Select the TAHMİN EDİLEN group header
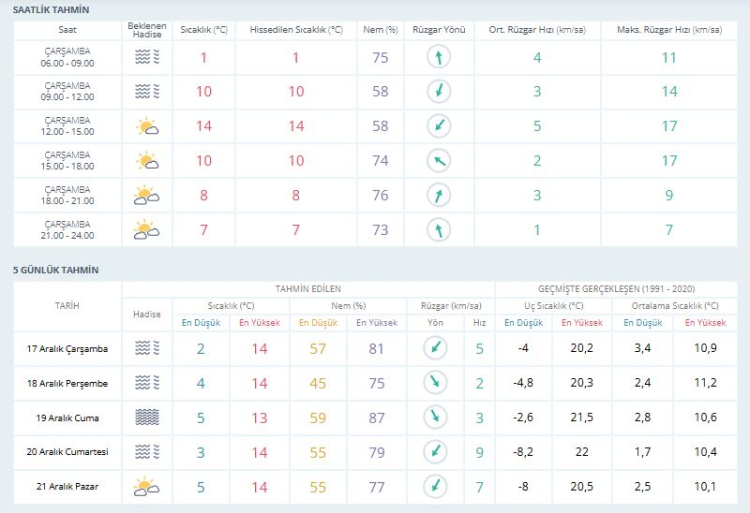Image resolution: width=750 pixels, height=513 pixels. pyautogui.click(x=308, y=288)
